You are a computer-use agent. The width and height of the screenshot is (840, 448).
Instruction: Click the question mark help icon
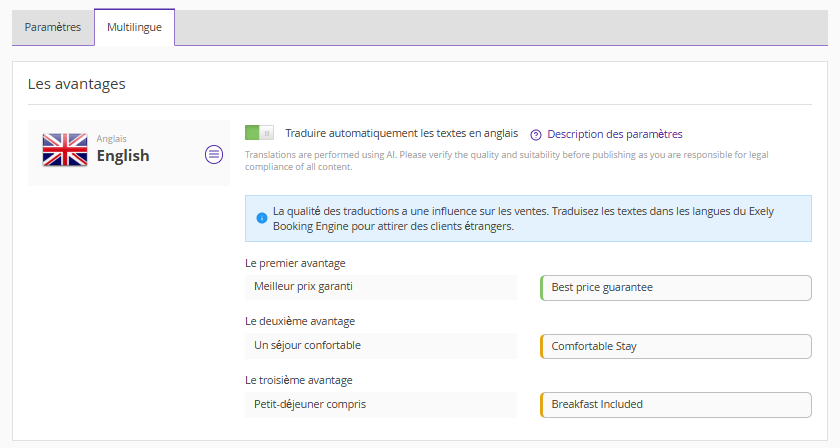pyautogui.click(x=536, y=135)
